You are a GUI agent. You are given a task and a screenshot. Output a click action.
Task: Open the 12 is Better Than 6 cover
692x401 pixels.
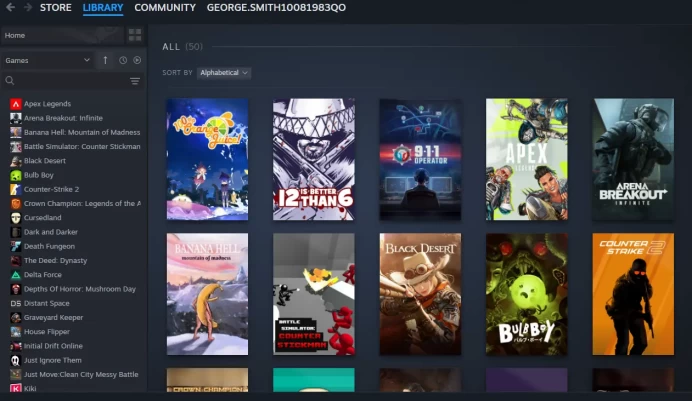coord(314,159)
